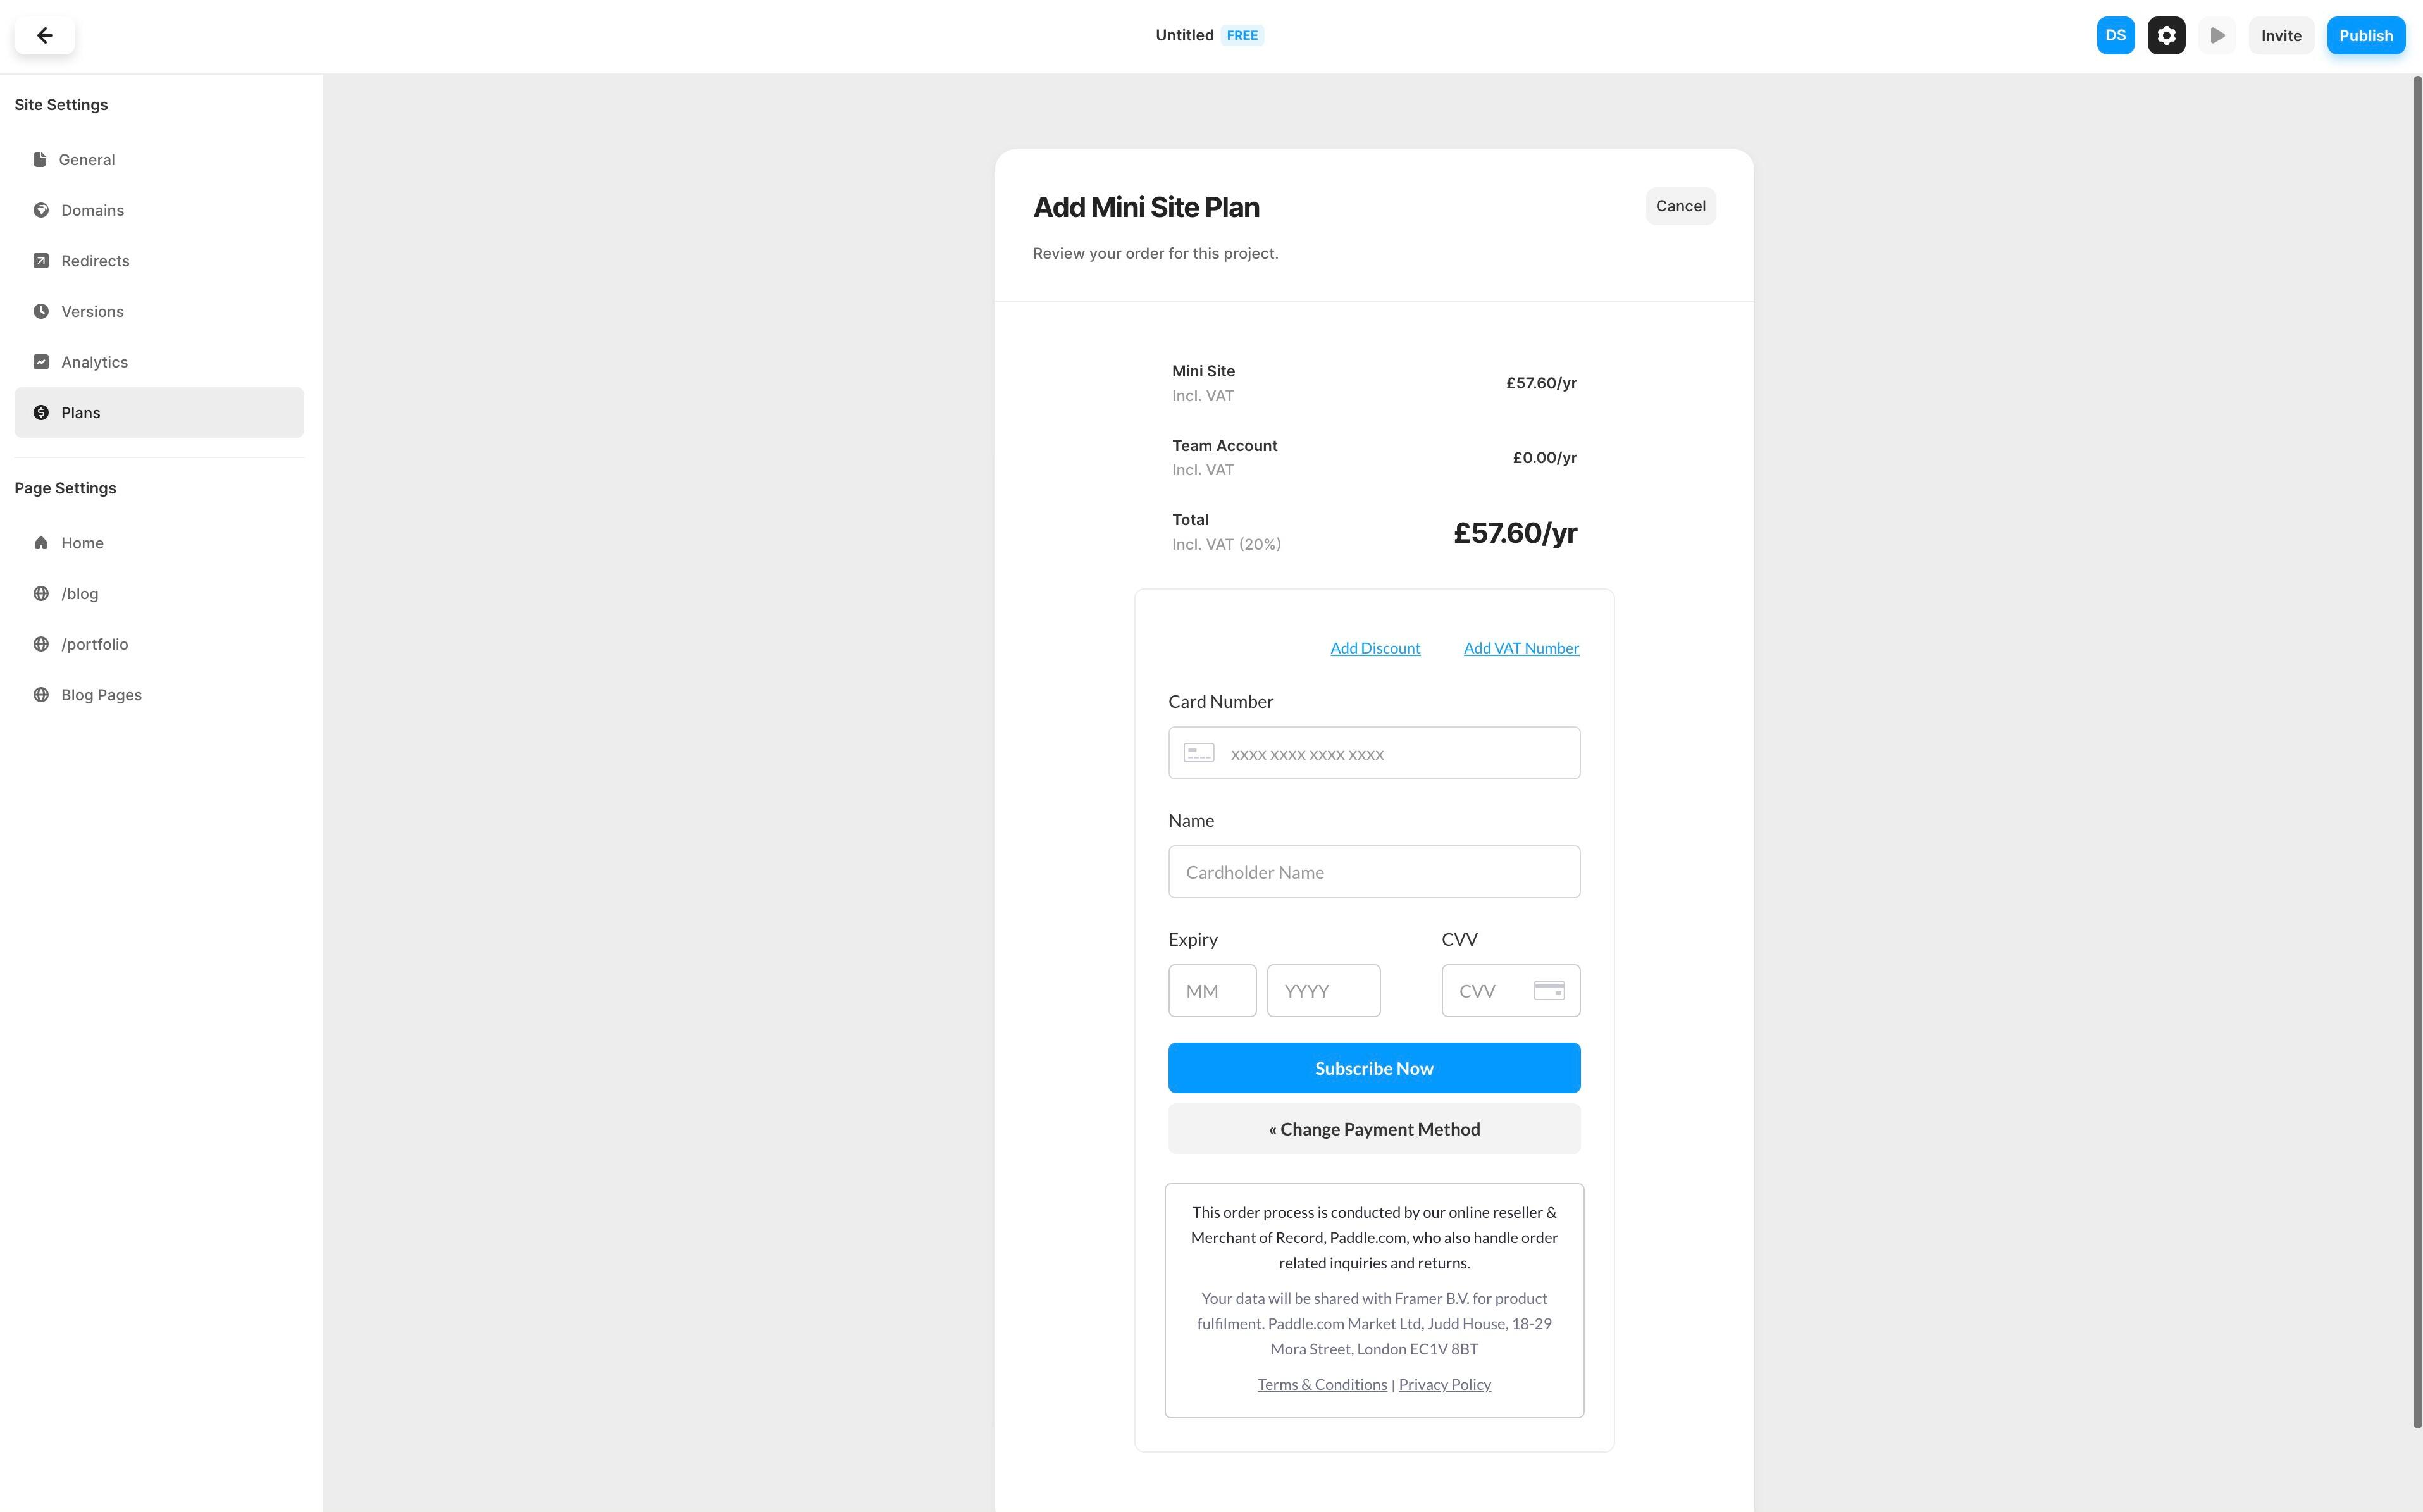Screen dimensions: 2423x1512
Task: Select the Plans section
Action: [80, 412]
